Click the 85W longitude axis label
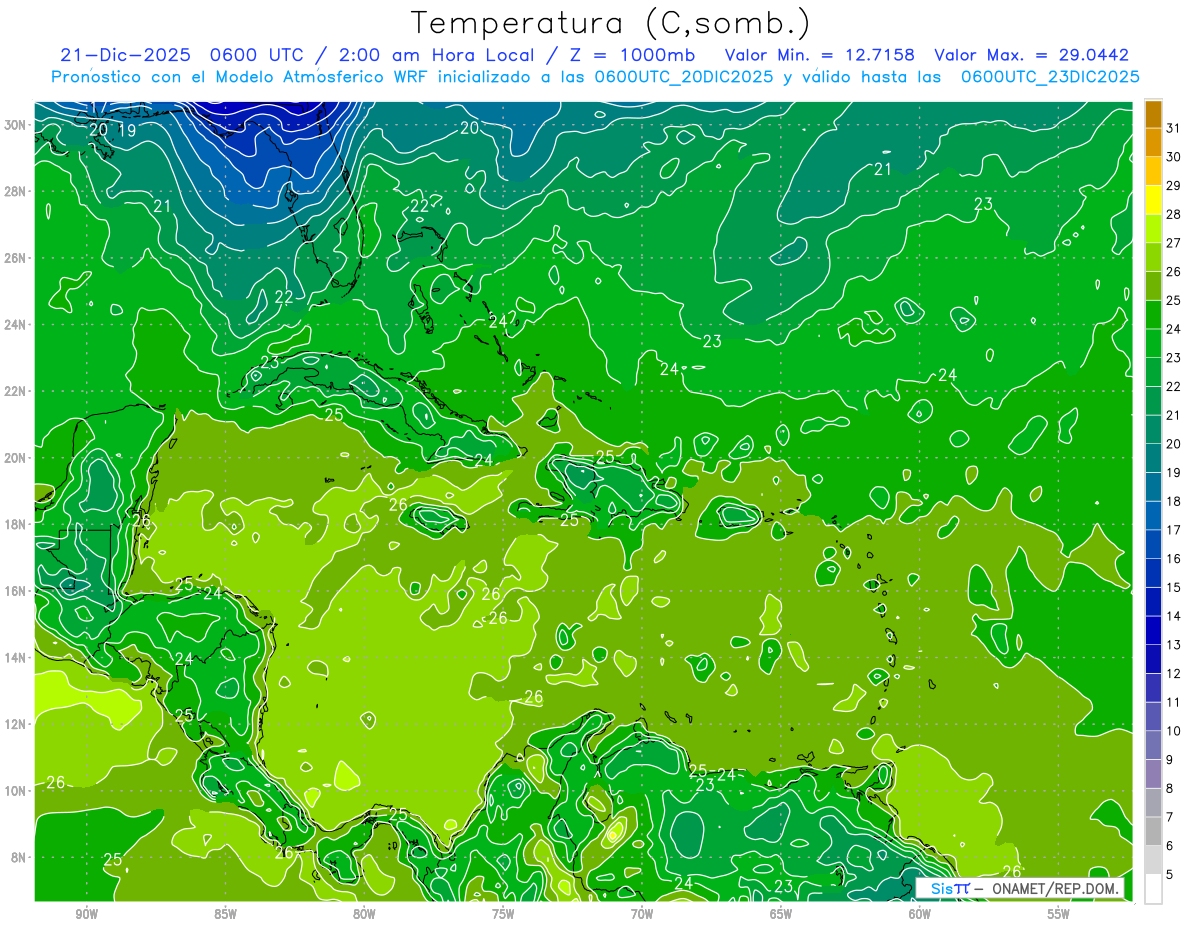 point(226,914)
